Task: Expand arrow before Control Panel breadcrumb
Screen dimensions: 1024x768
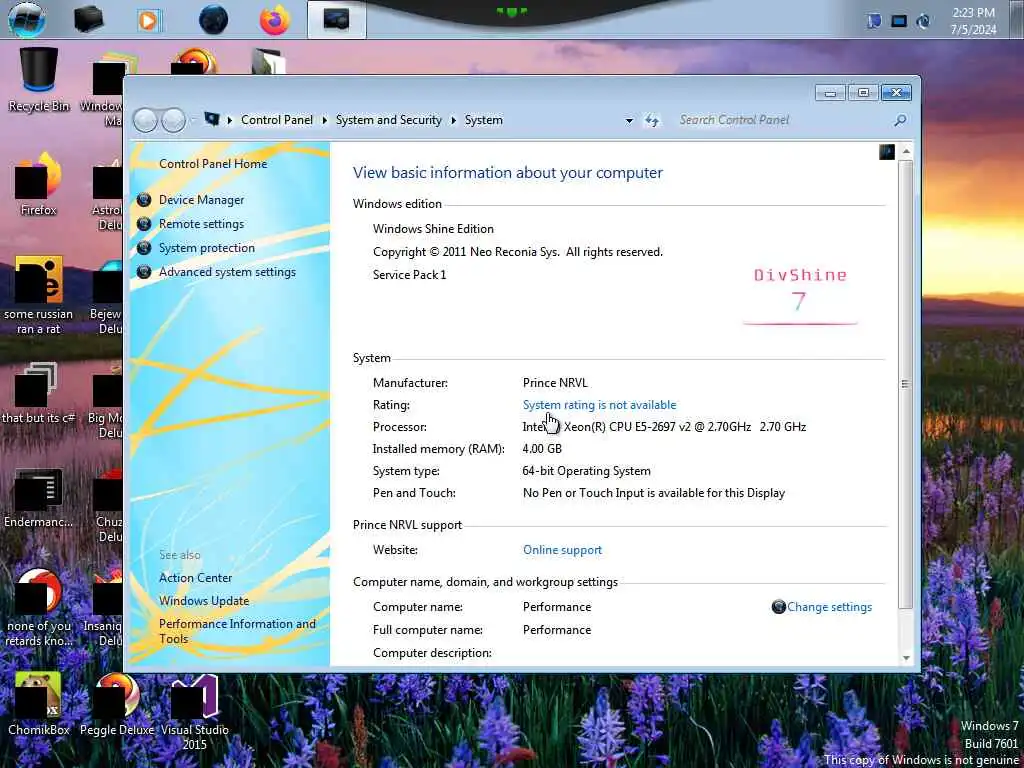Action: [x=230, y=120]
